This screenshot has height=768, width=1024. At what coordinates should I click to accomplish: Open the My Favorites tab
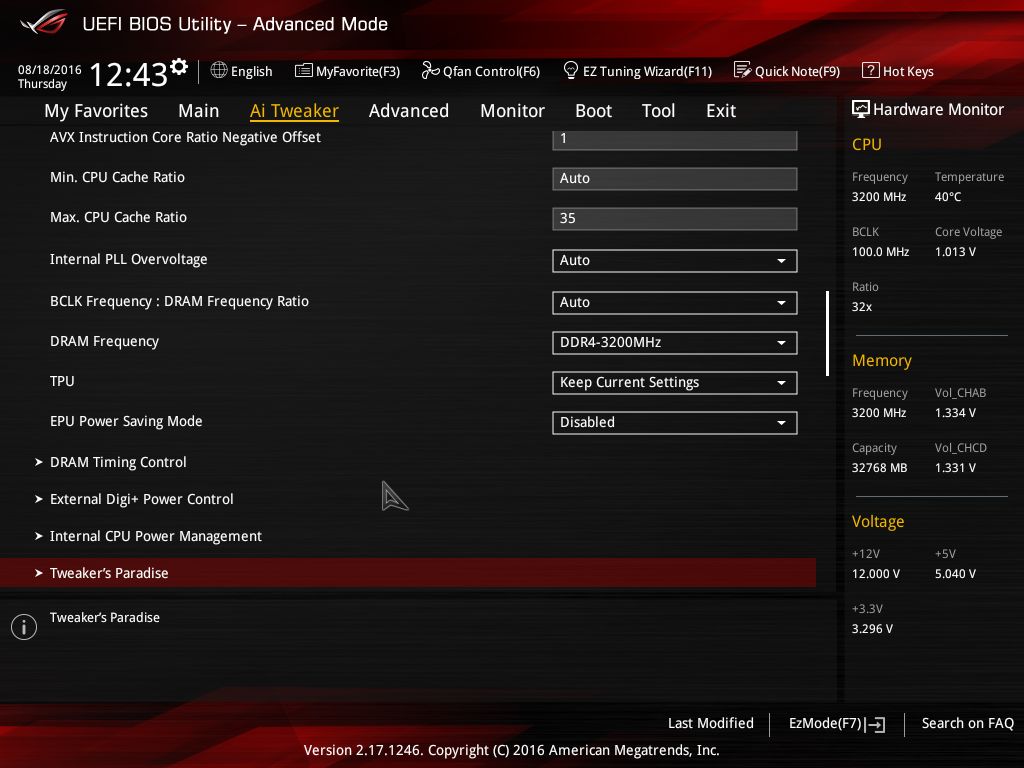tap(96, 111)
